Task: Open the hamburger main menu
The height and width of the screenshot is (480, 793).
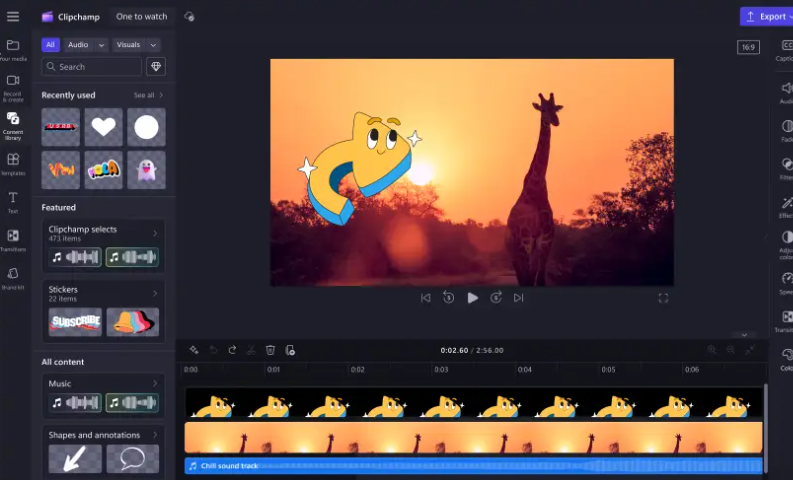Action: tap(13, 17)
